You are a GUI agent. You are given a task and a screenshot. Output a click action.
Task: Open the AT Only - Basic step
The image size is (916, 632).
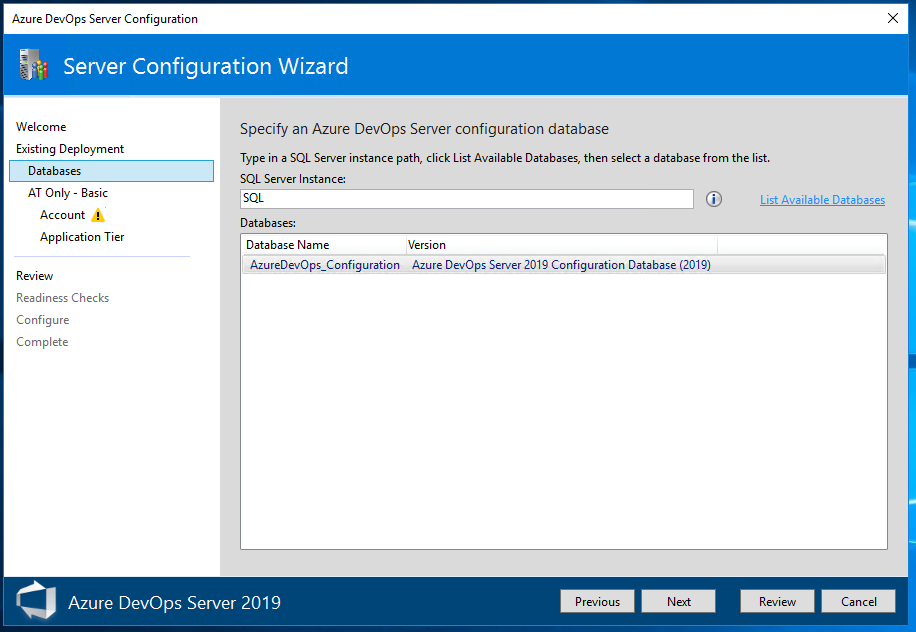point(68,193)
